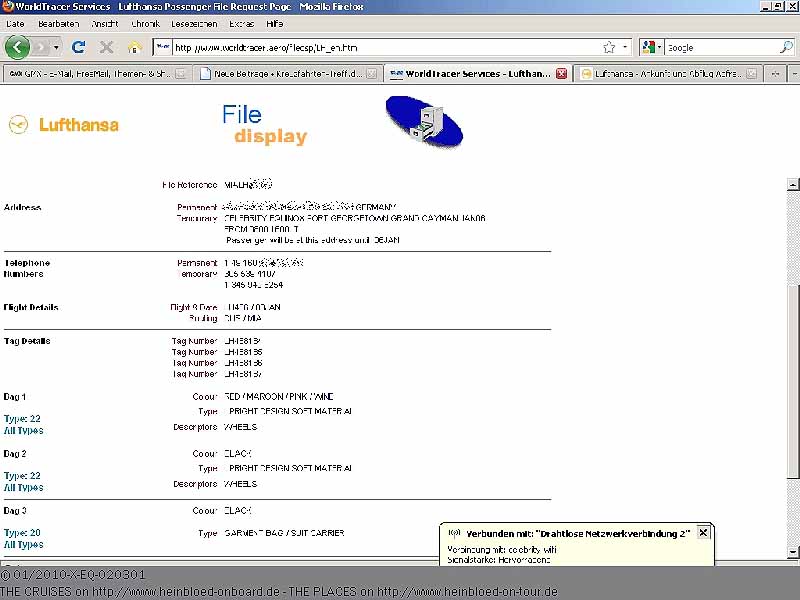
Task: Open the Lesezeichen menu
Action: point(194,23)
